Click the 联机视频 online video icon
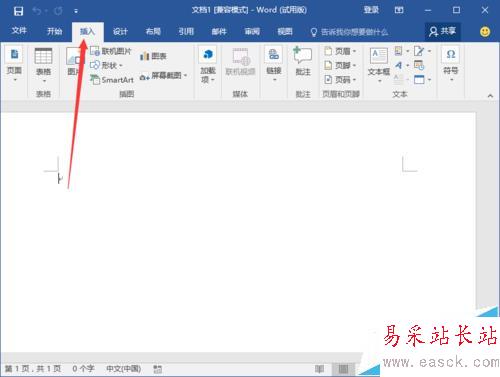This screenshot has height=377, width=500. coord(240,62)
